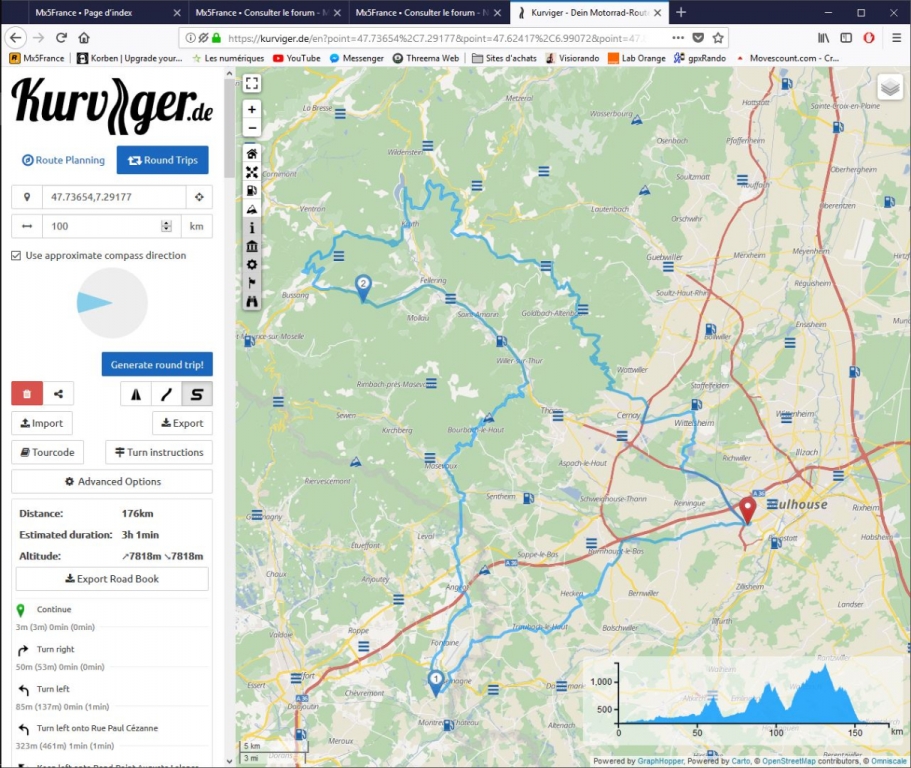
Task: Open the map layers selector
Action: click(x=890, y=88)
